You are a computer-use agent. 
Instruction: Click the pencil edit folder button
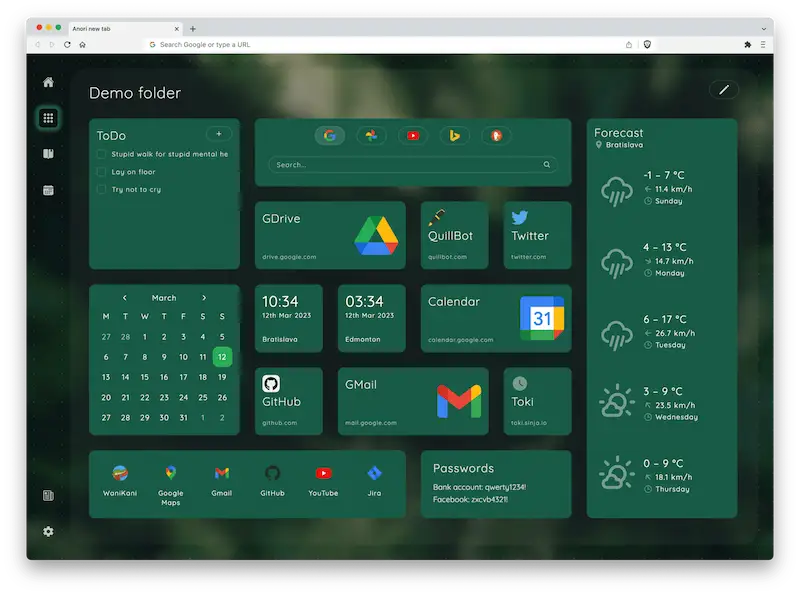pyautogui.click(x=723, y=90)
